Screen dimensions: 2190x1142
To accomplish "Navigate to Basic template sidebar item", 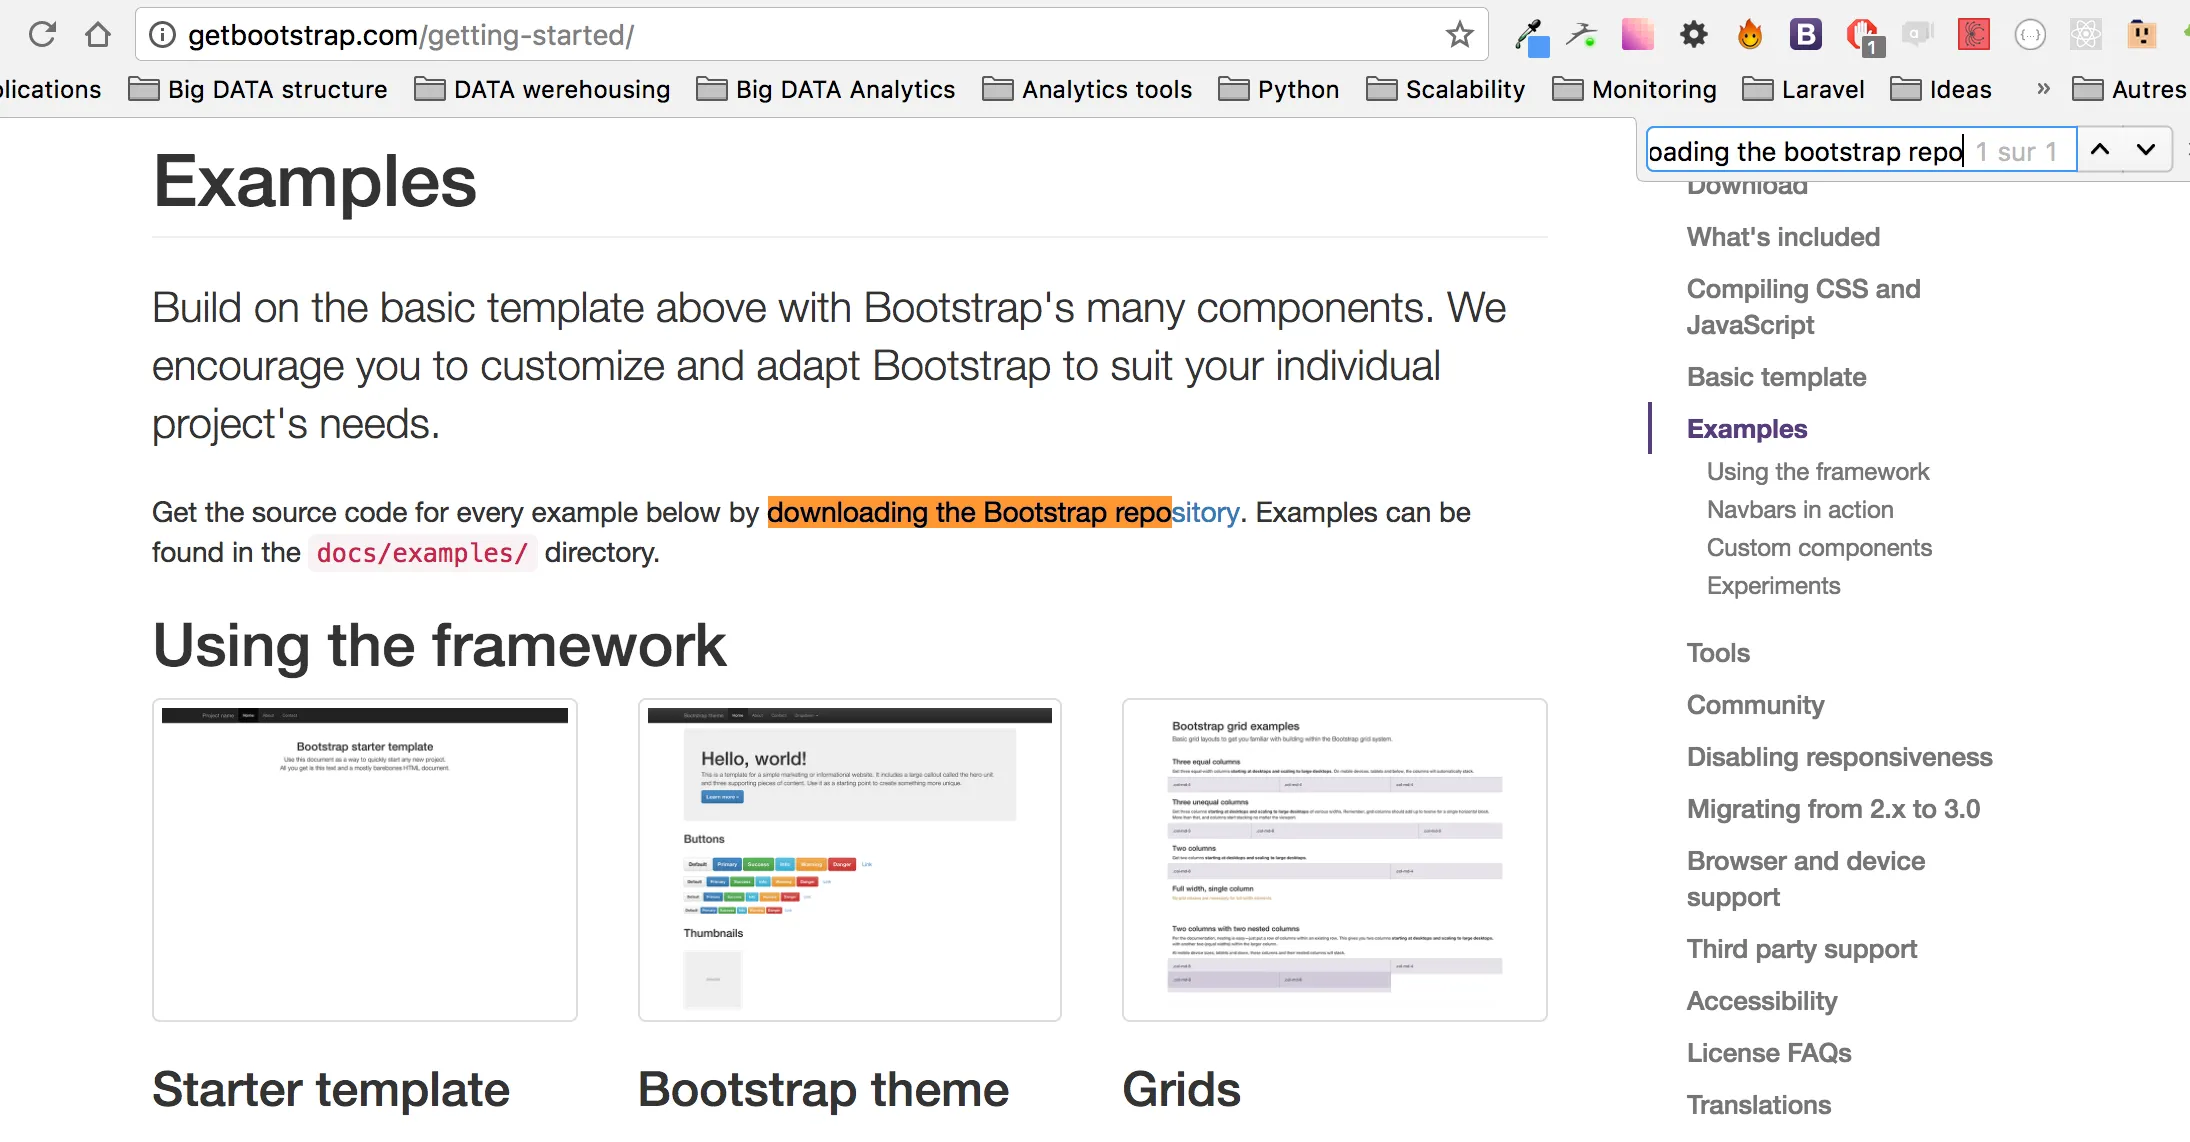I will [1776, 377].
